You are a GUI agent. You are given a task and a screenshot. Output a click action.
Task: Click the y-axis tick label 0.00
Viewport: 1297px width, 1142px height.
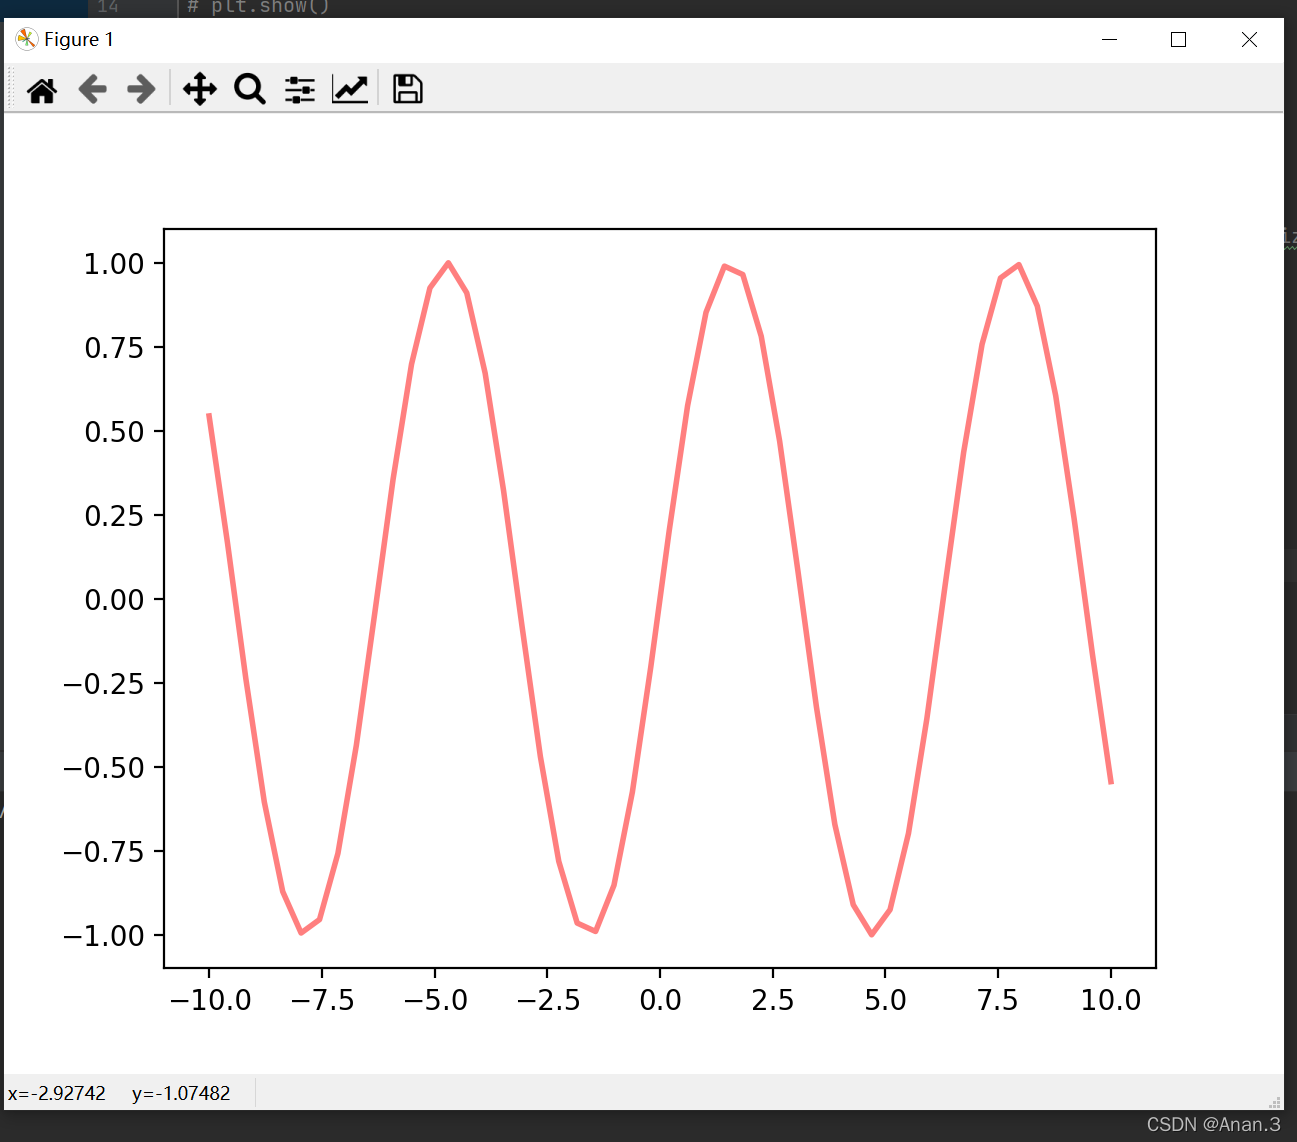(x=114, y=600)
